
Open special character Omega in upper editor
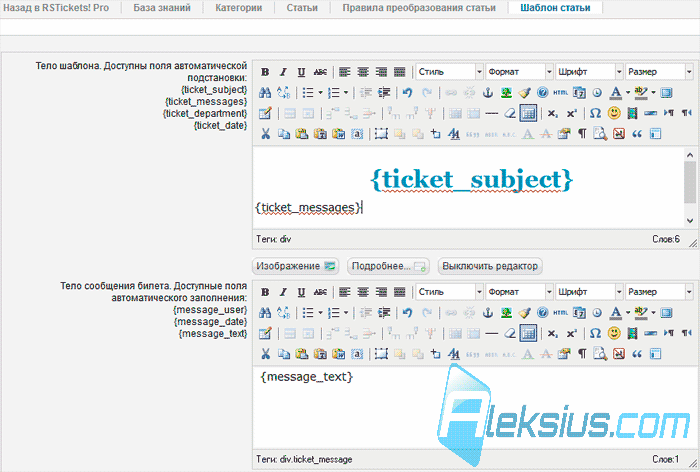point(596,113)
